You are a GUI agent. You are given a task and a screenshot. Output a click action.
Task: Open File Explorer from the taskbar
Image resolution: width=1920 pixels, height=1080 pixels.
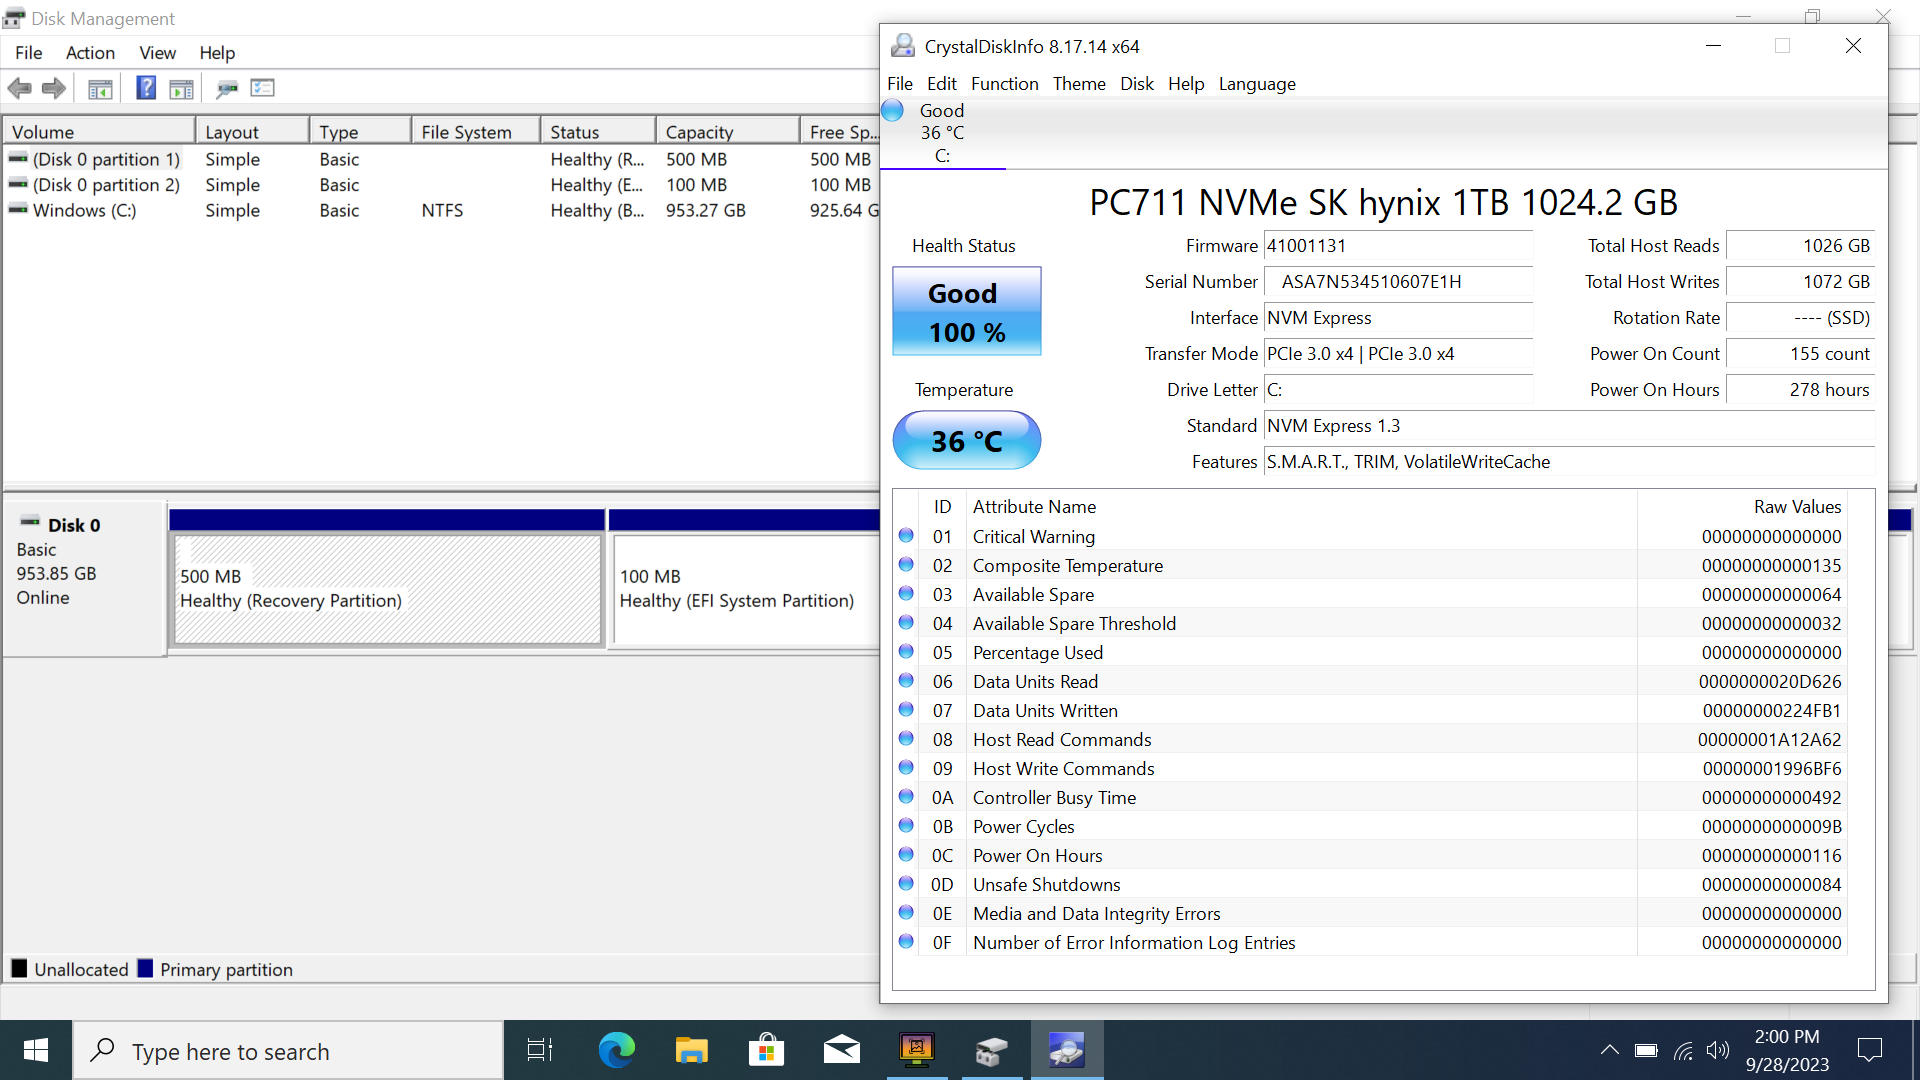[691, 1050]
